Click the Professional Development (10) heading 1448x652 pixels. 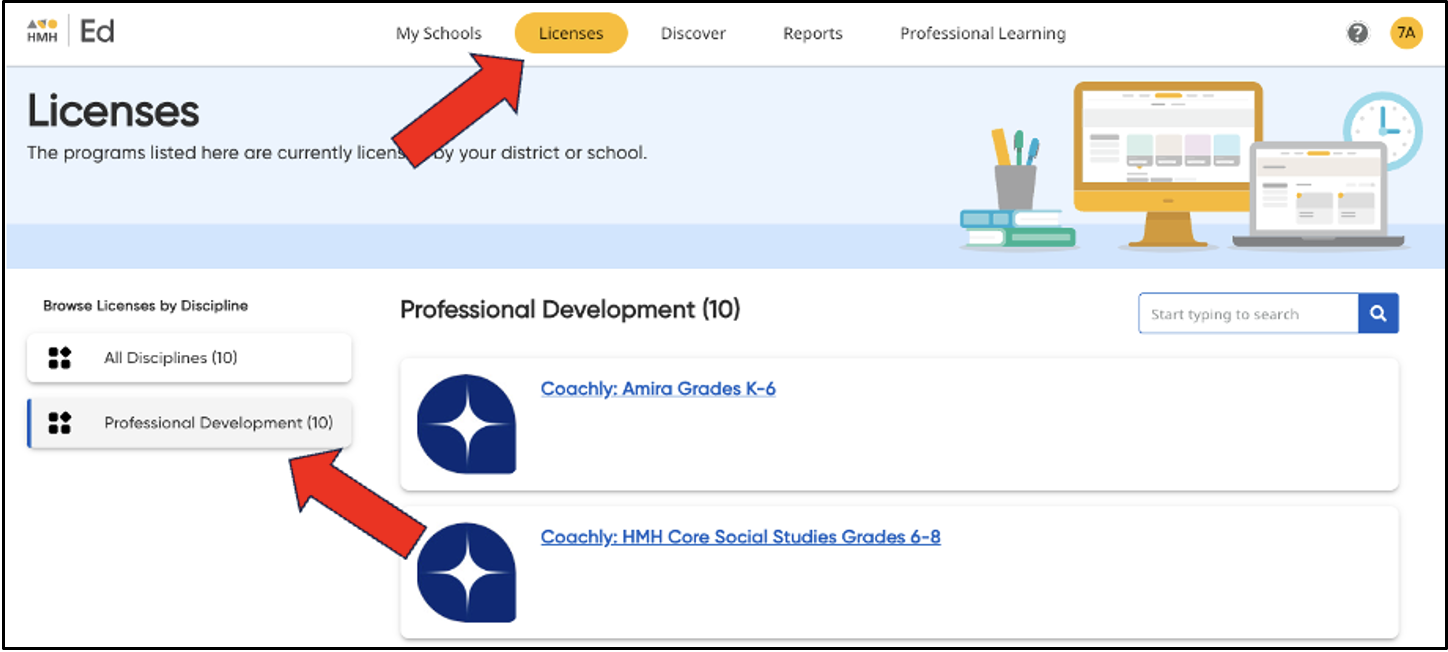click(570, 310)
